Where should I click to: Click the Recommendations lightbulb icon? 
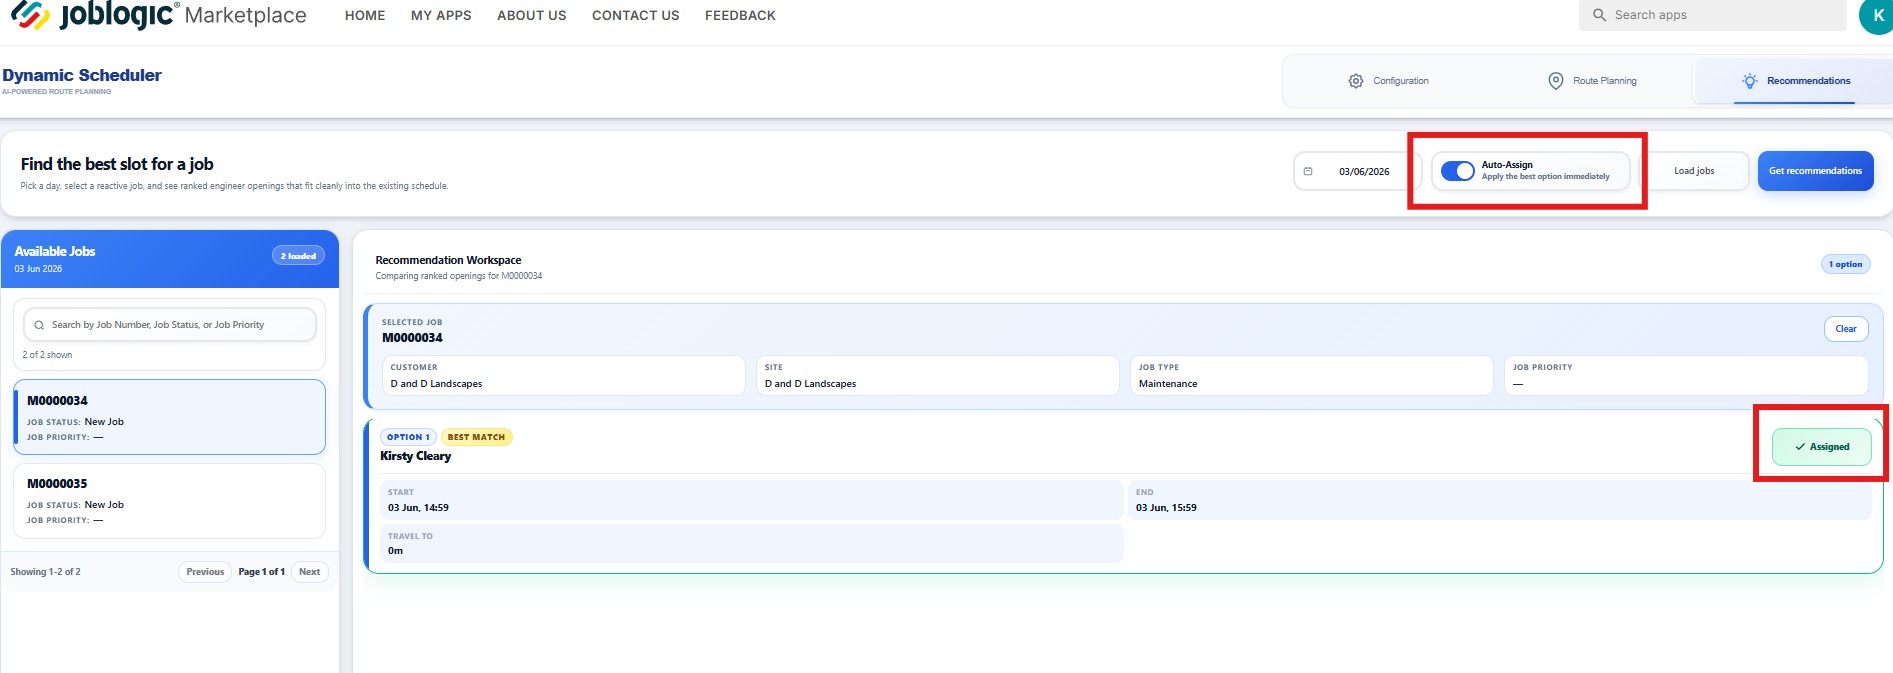point(1749,81)
